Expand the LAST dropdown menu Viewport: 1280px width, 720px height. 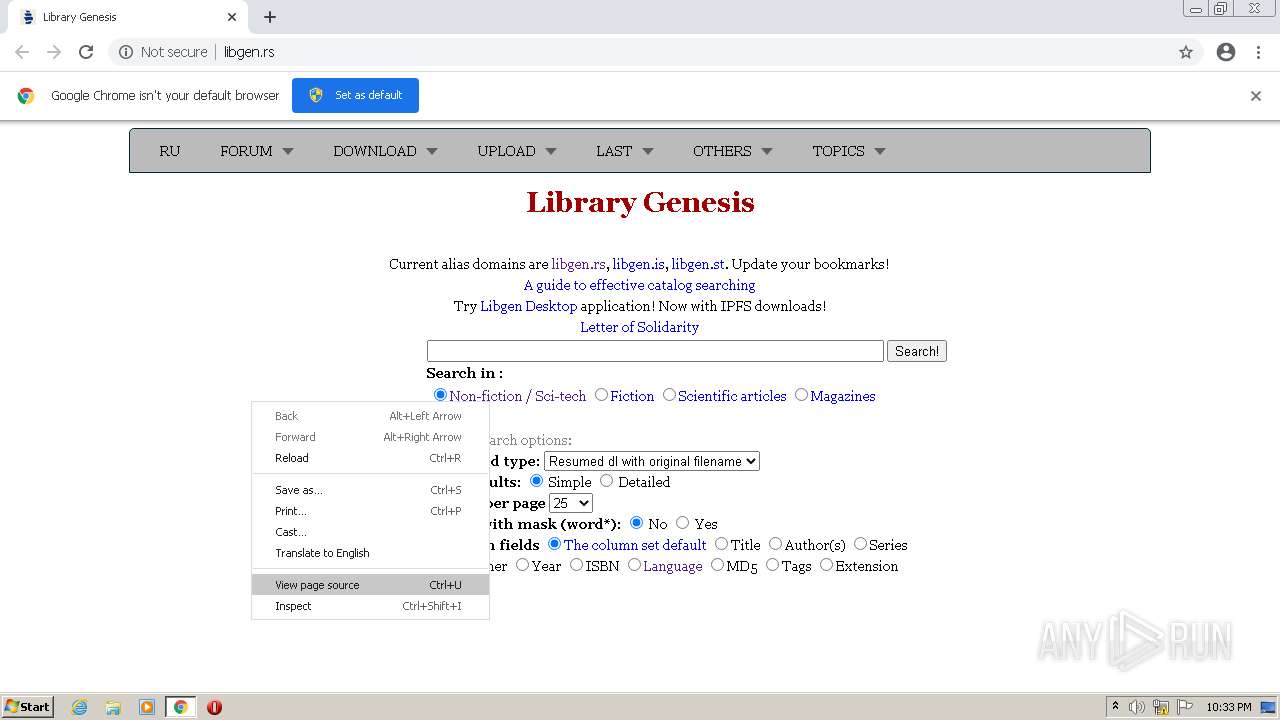coord(625,151)
